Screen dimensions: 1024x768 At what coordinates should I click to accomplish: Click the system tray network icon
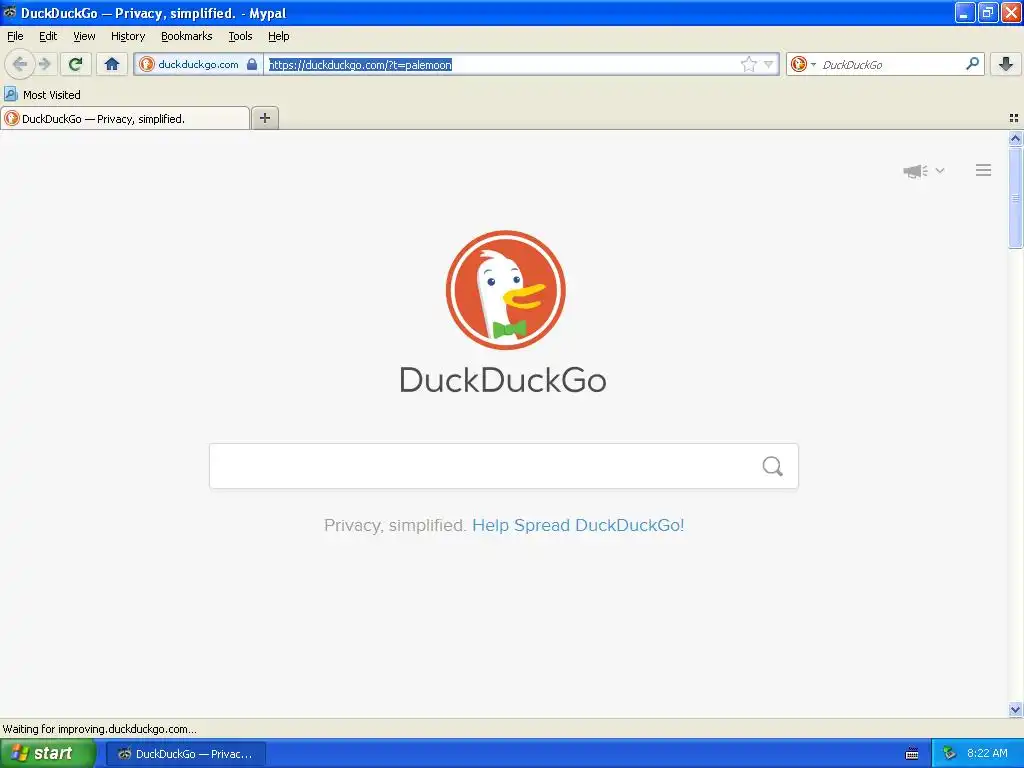tap(950, 754)
